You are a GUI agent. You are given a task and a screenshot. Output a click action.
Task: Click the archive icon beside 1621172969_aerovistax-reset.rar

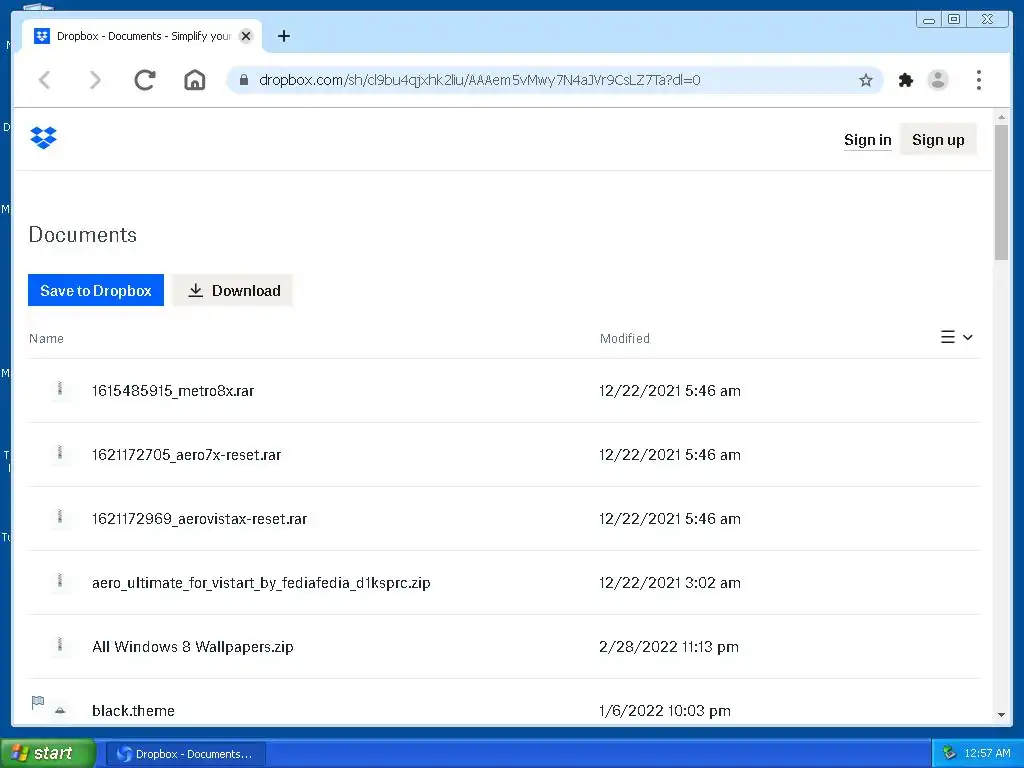tap(60, 517)
